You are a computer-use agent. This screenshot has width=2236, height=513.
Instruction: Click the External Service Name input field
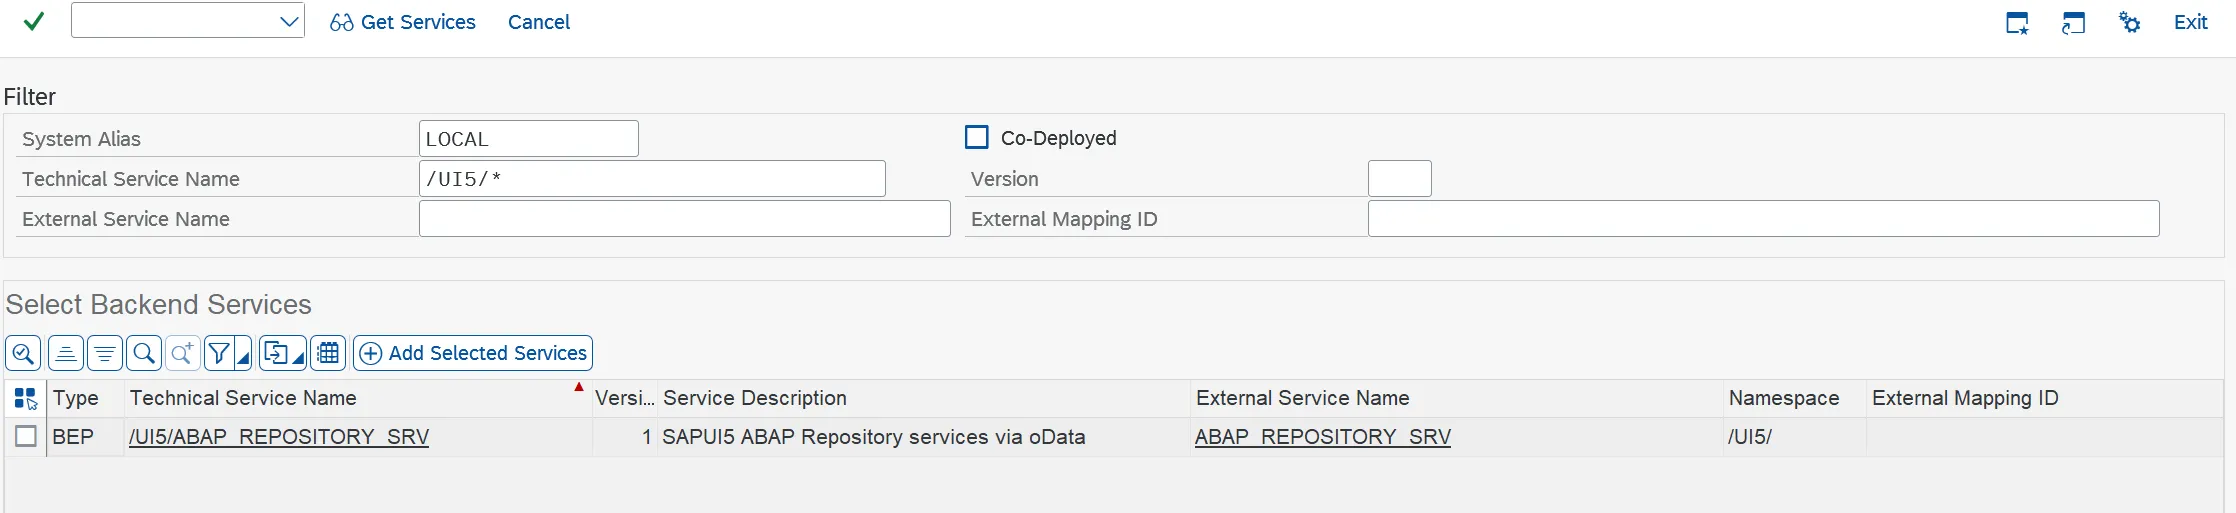[684, 219]
